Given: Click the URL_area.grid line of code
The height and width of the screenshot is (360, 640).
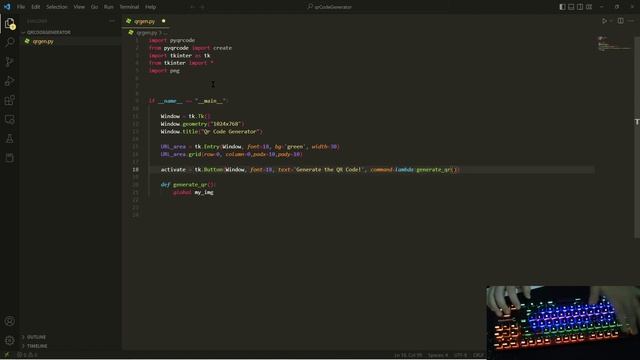Looking at the screenshot, I should [x=231, y=154].
